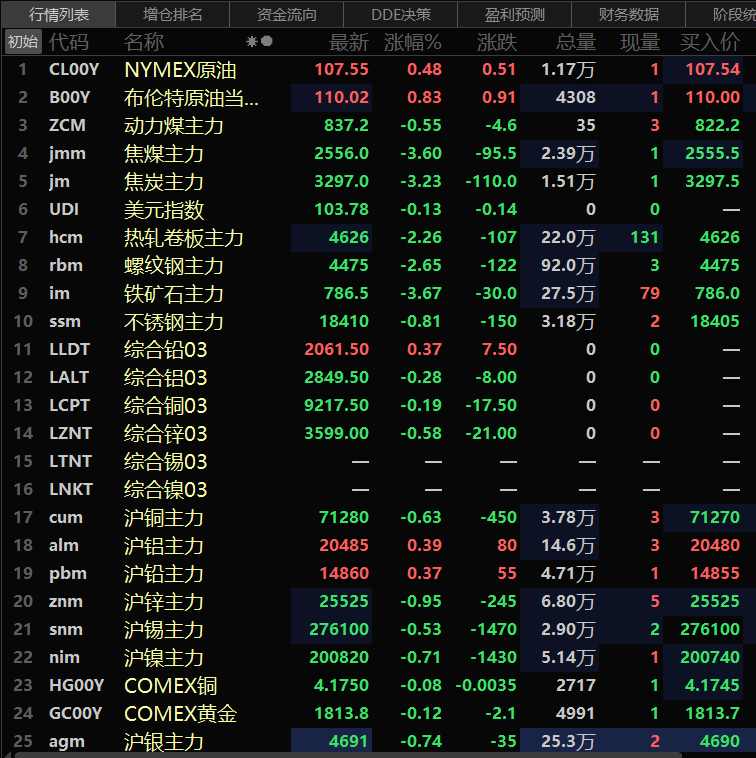Viewport: 756px width, 758px height.
Task: Select the DDE决策 tab
Action: [x=400, y=14]
